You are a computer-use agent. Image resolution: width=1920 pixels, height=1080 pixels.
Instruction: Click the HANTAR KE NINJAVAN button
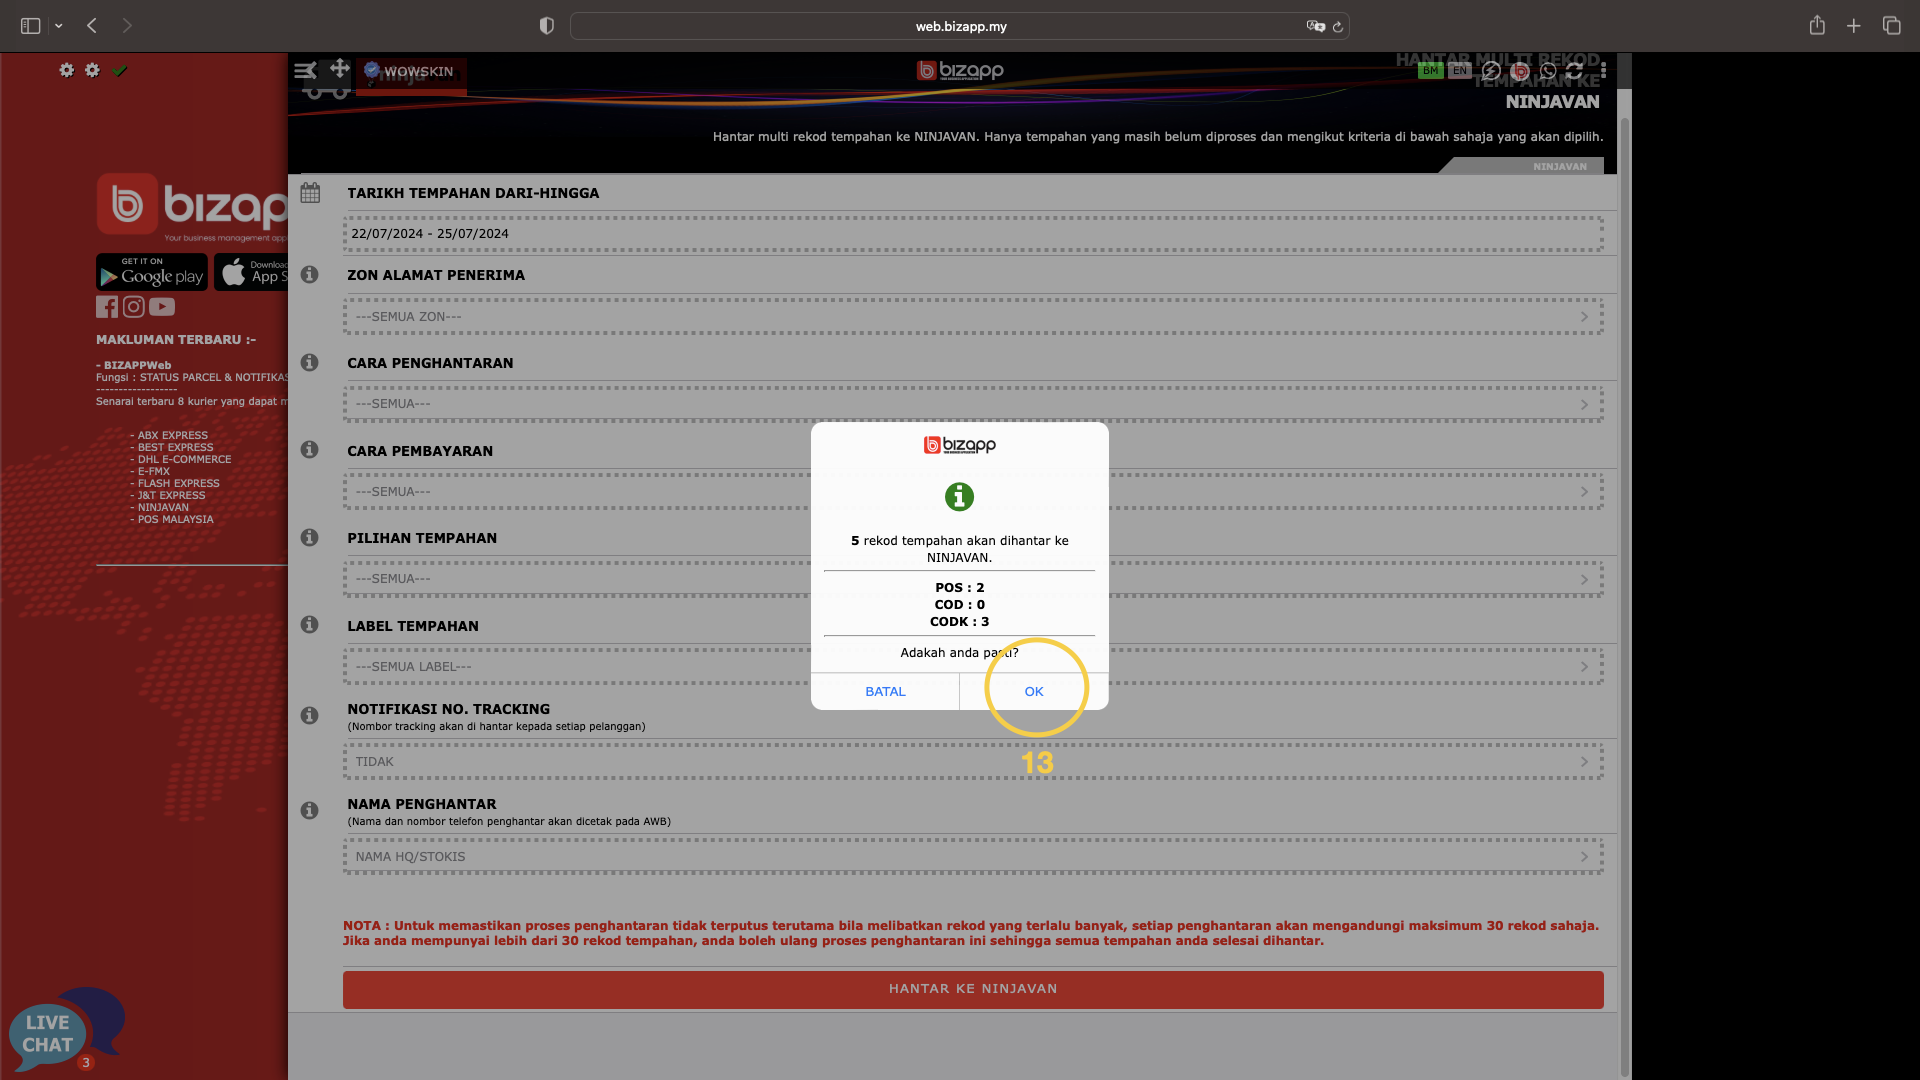[x=973, y=989]
